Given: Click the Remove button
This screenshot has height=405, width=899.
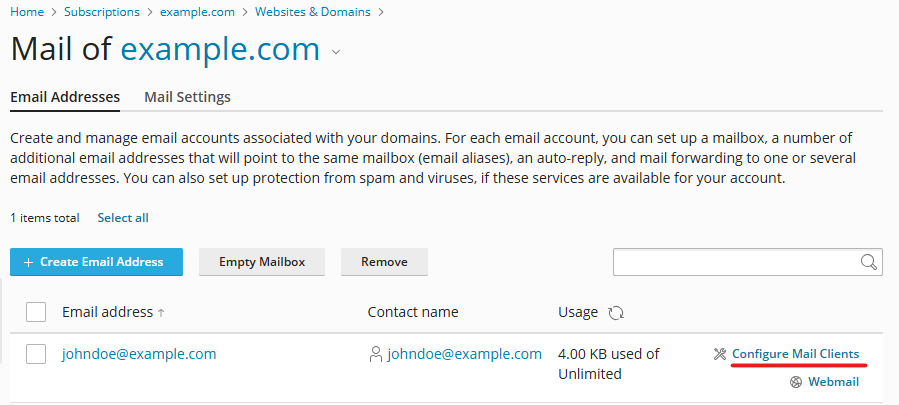Looking at the screenshot, I should pyautogui.click(x=384, y=262).
